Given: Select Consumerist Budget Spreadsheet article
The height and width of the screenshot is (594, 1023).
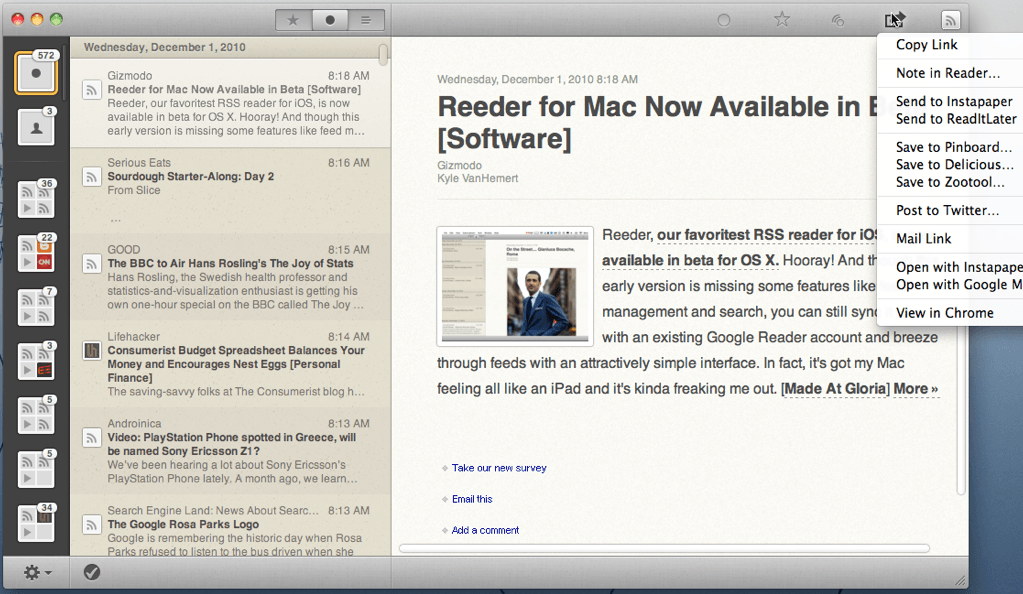Looking at the screenshot, I should (230, 364).
